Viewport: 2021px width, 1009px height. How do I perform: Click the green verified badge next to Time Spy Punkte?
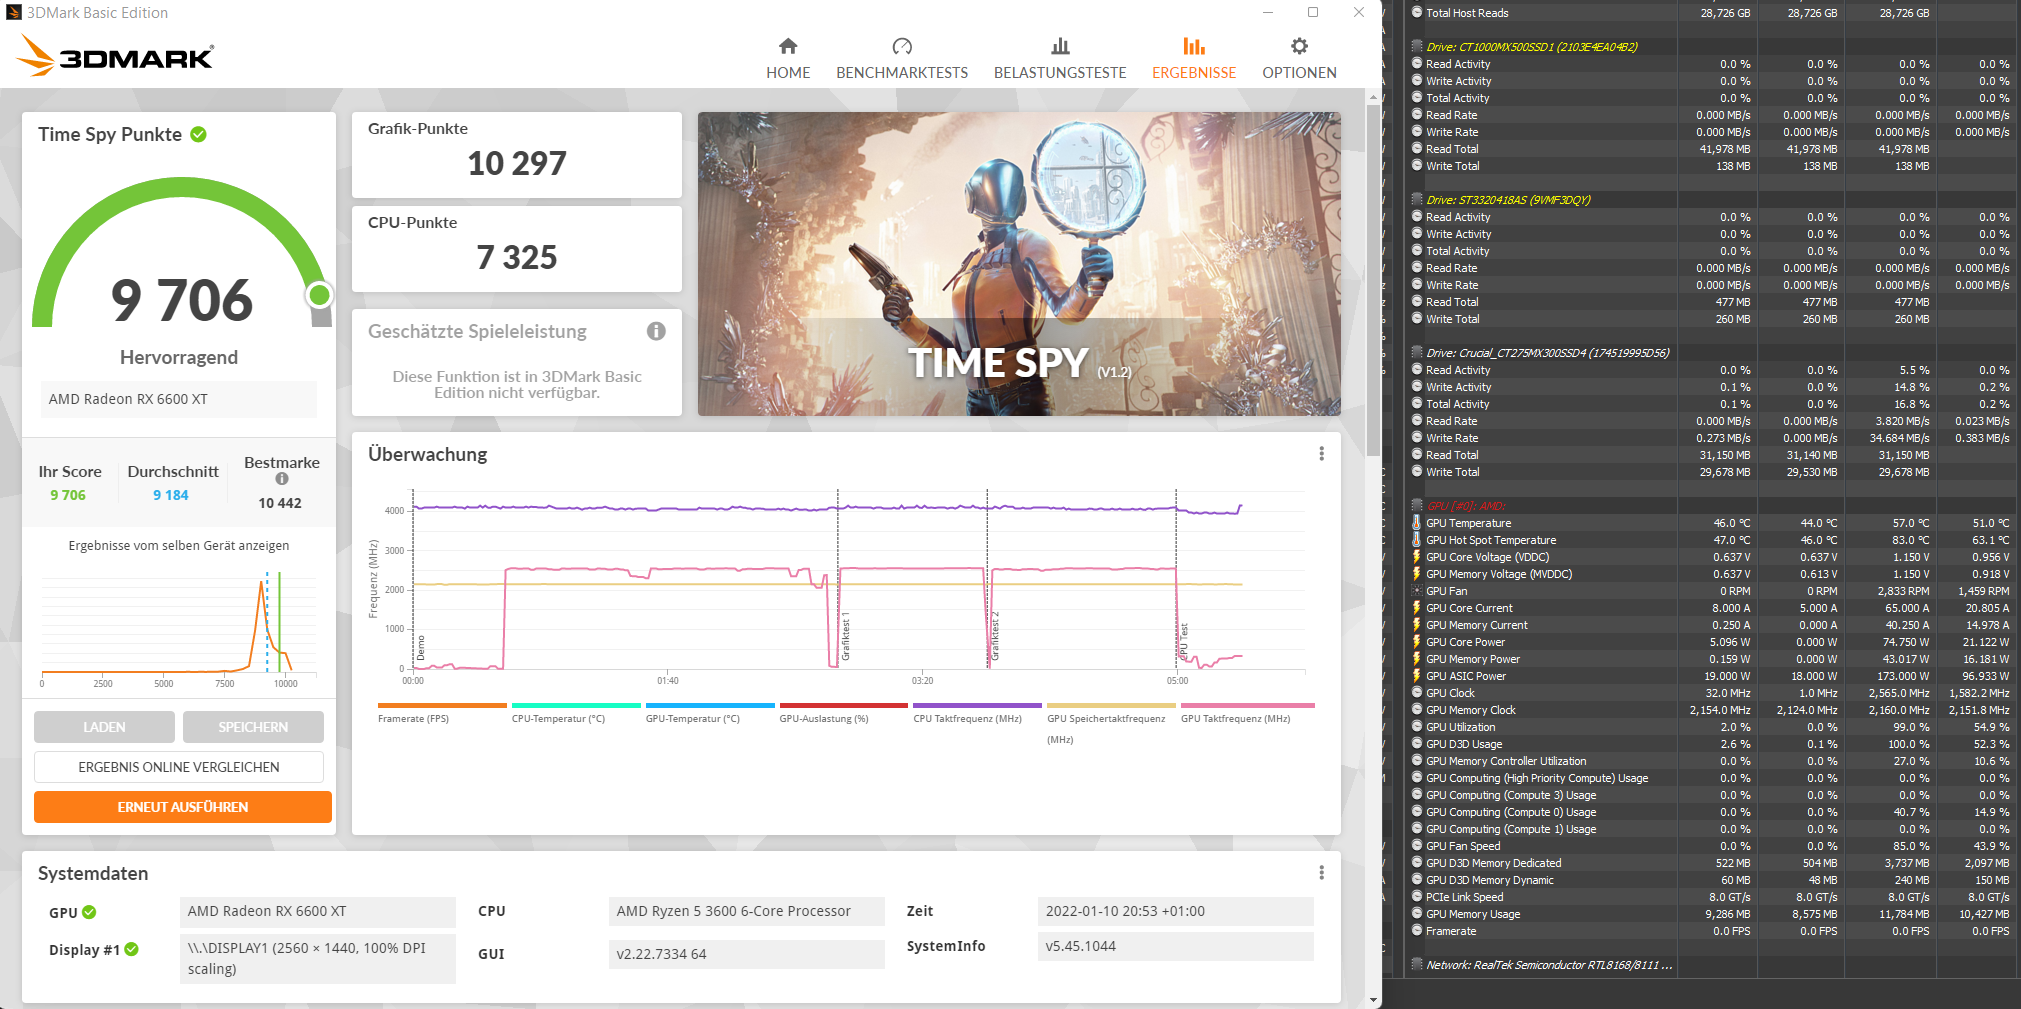(x=196, y=133)
